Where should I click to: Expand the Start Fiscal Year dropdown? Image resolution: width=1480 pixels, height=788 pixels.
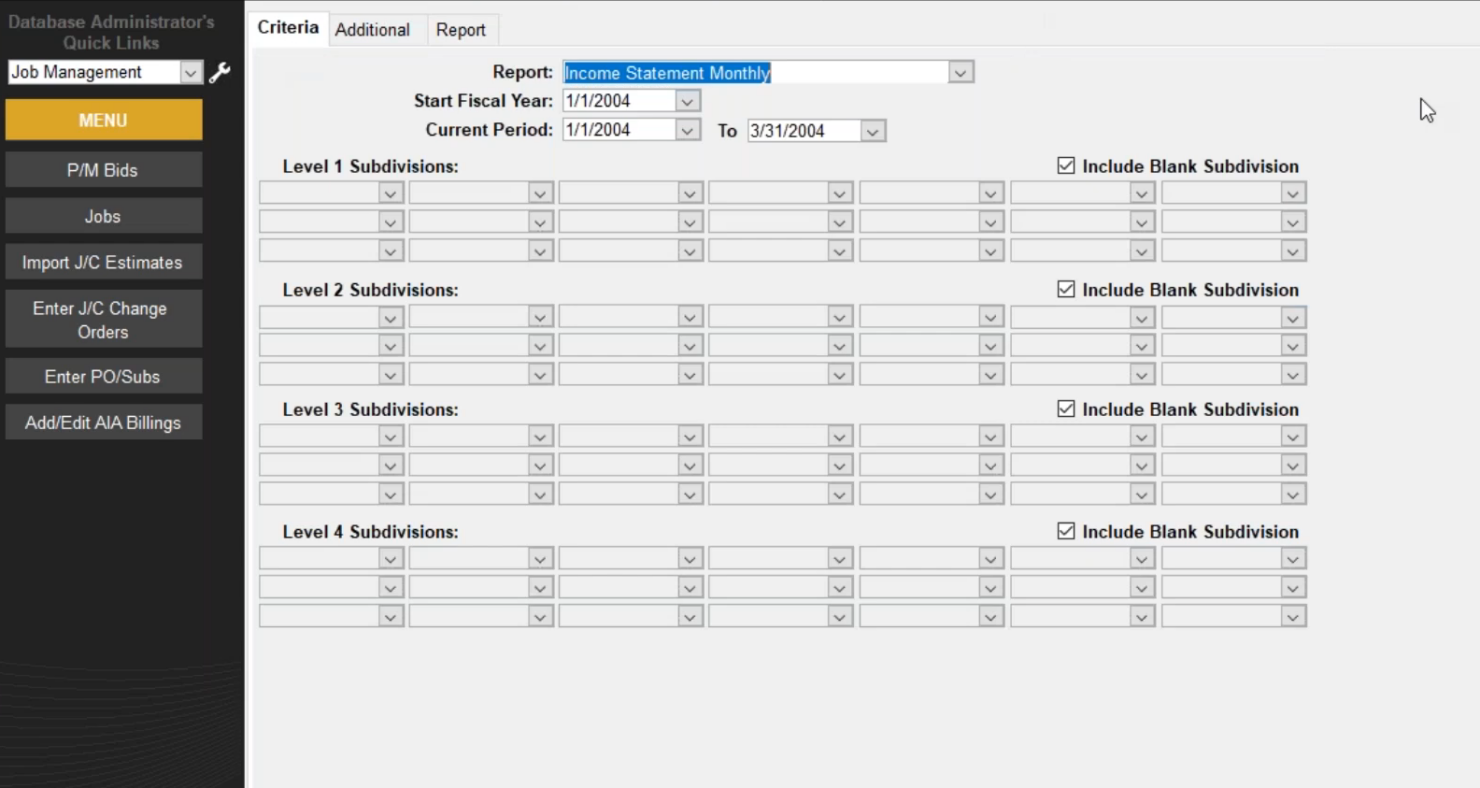[x=688, y=100]
